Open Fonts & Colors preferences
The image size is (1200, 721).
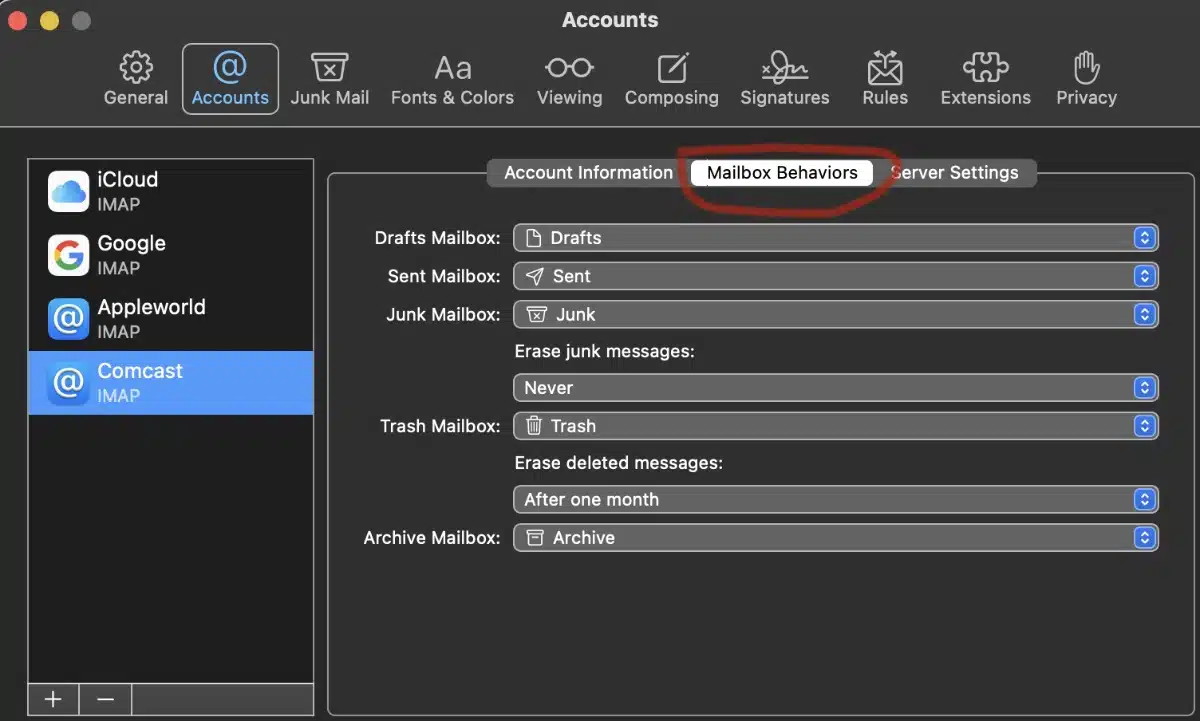coord(452,80)
